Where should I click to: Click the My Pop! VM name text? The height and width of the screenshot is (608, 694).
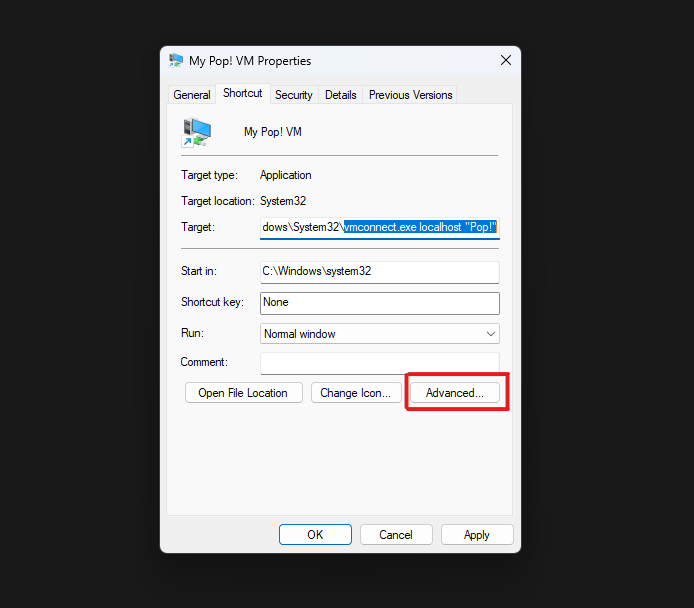click(x=273, y=132)
